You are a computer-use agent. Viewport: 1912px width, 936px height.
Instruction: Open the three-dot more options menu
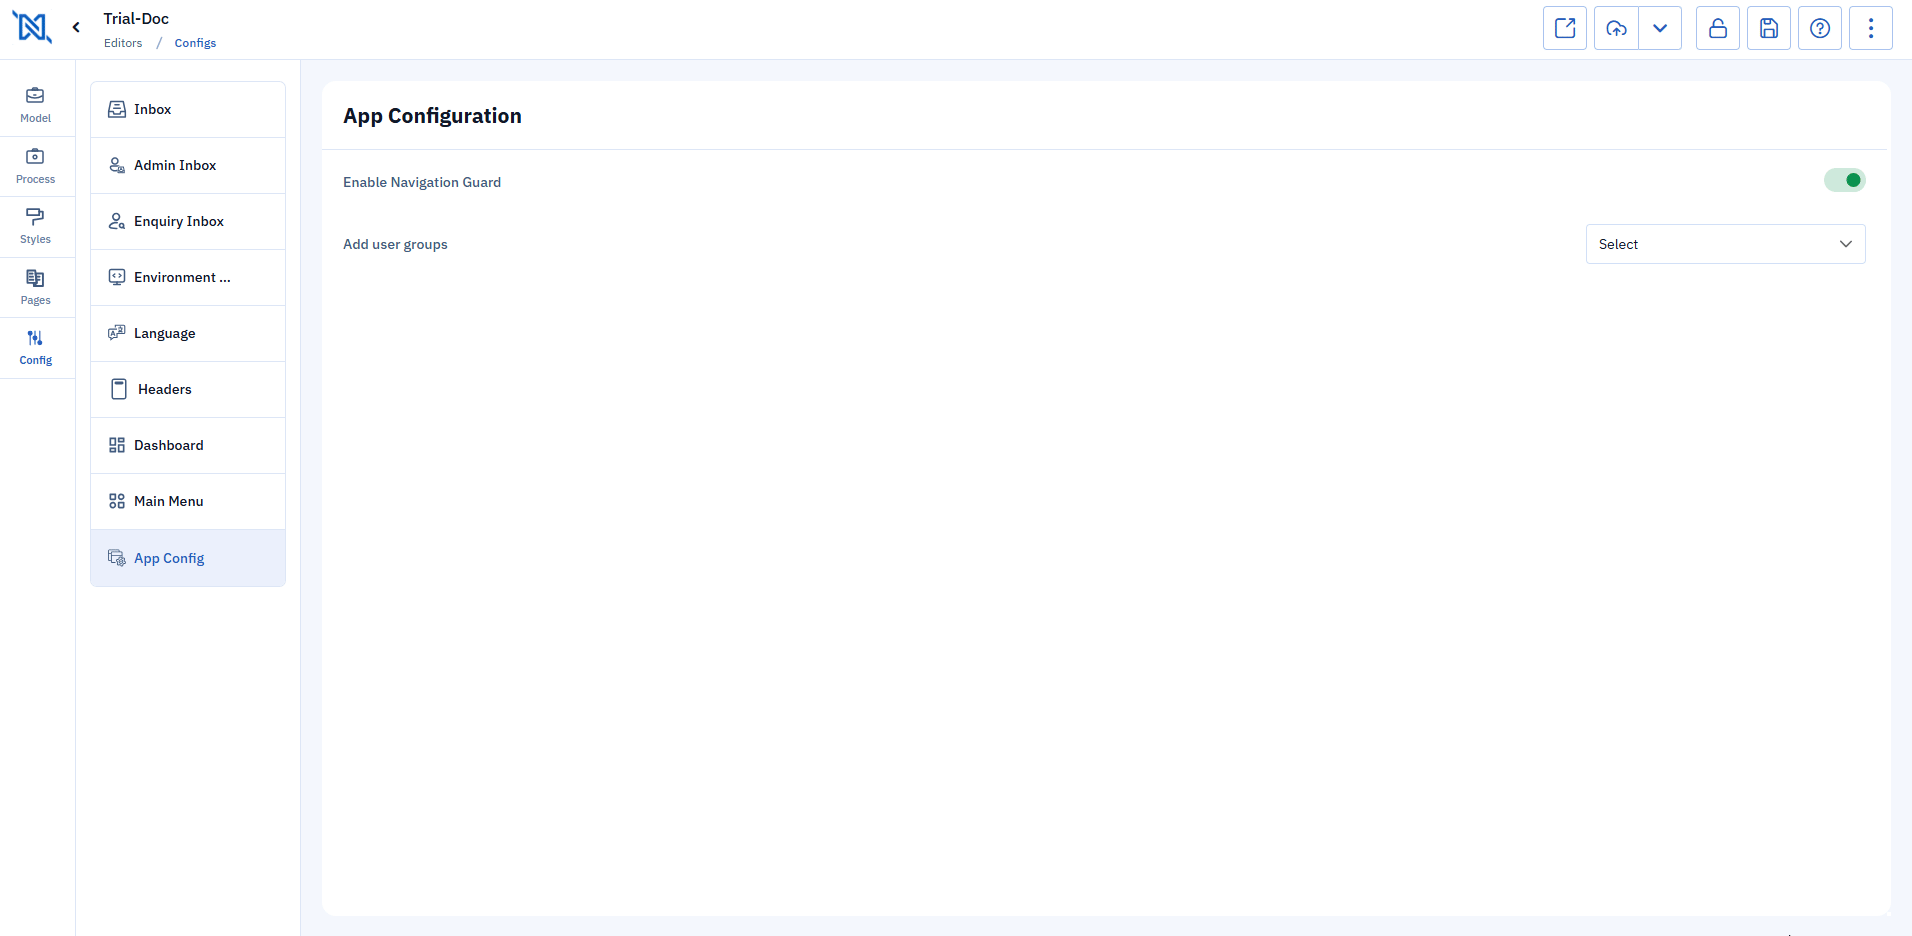click(1871, 28)
